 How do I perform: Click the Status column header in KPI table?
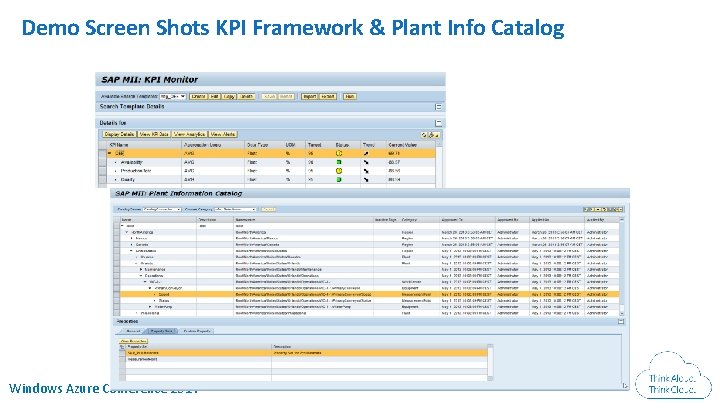click(342, 145)
